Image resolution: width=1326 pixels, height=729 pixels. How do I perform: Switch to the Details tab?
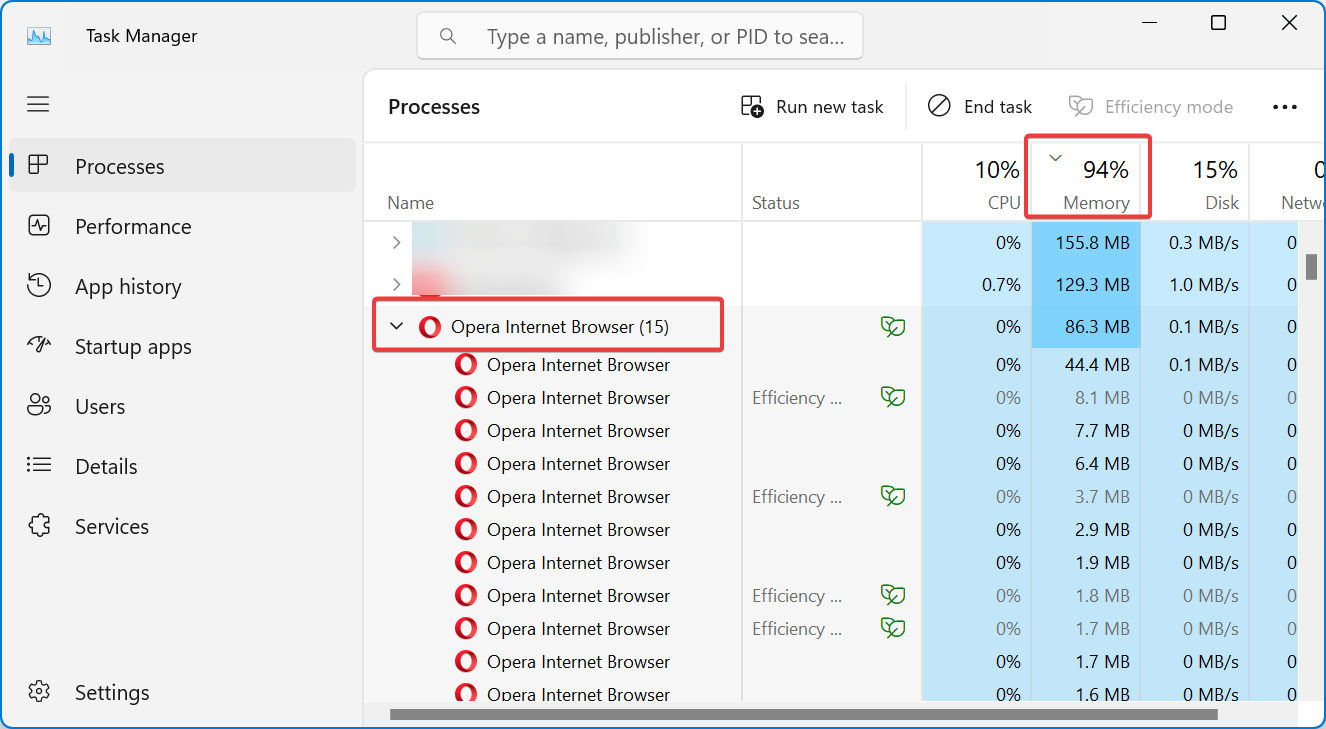point(106,466)
